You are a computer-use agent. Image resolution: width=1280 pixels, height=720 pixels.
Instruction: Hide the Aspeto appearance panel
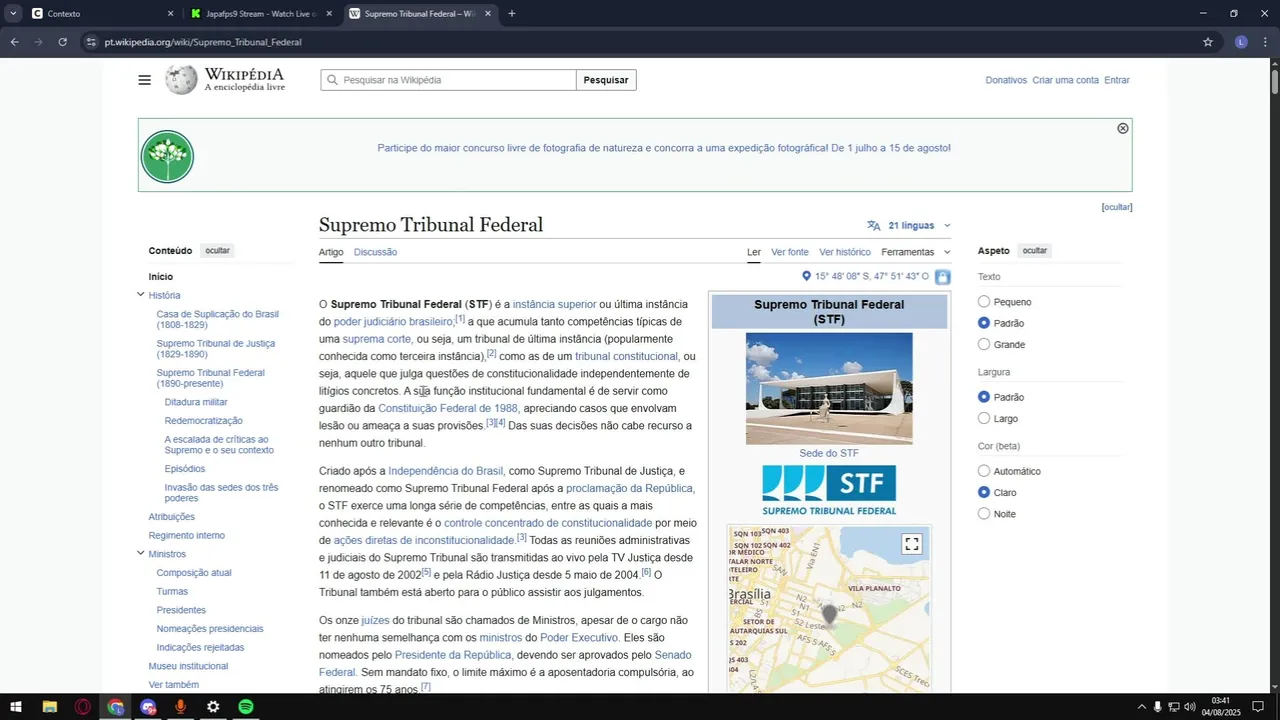[x=1035, y=251]
